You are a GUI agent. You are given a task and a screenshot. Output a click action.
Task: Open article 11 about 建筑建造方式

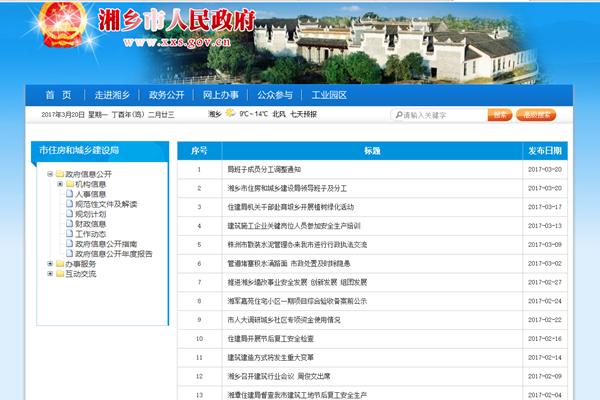271,357
